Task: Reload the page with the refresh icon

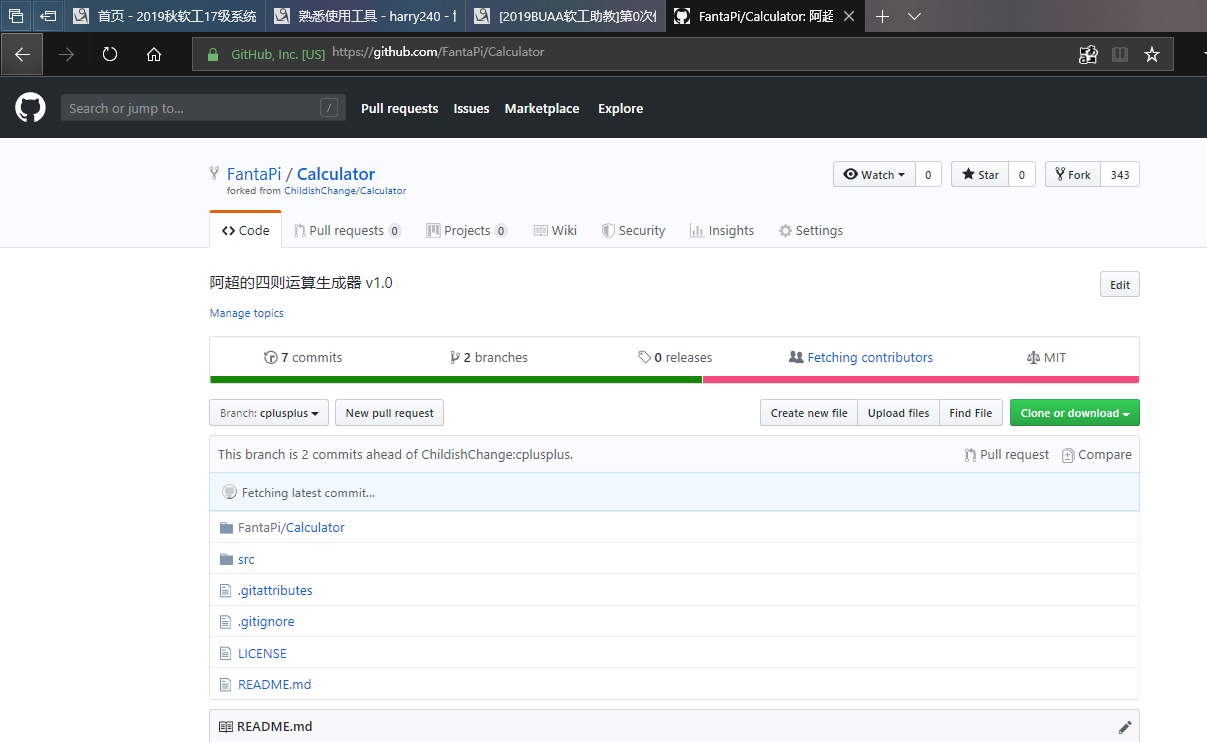Action: pos(110,55)
